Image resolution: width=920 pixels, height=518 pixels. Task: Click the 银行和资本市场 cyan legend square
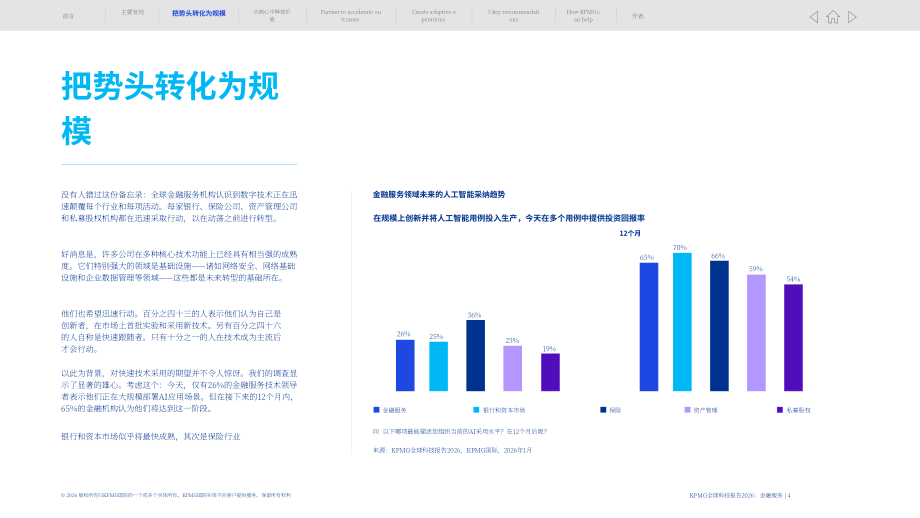pyautogui.click(x=476, y=410)
